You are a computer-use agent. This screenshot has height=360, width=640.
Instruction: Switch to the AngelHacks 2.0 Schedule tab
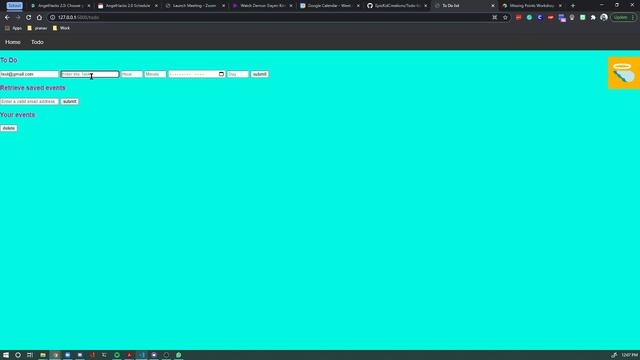(128, 6)
